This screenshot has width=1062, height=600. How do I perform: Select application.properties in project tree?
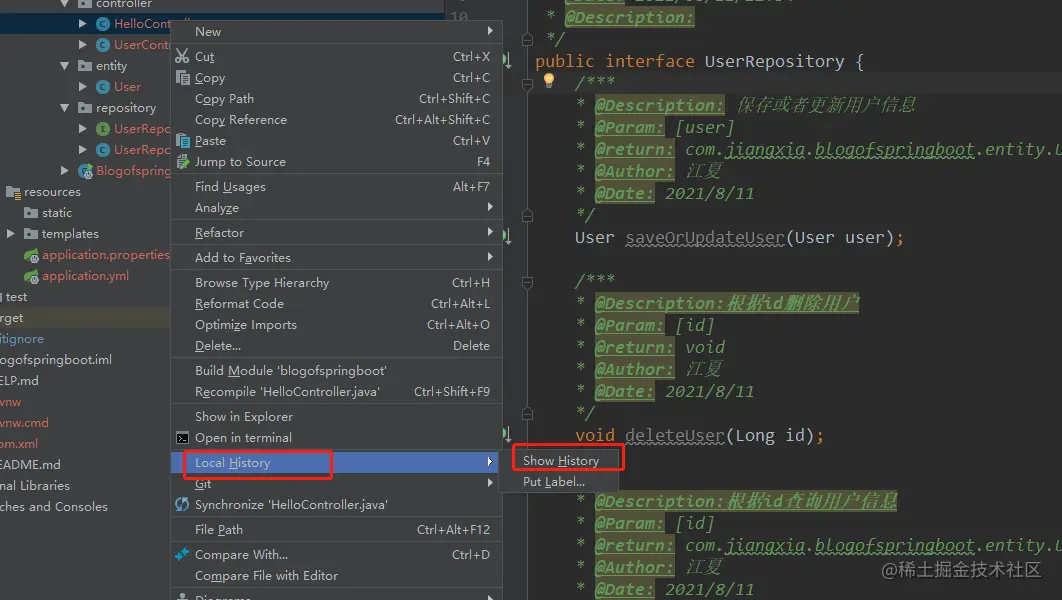click(106, 255)
